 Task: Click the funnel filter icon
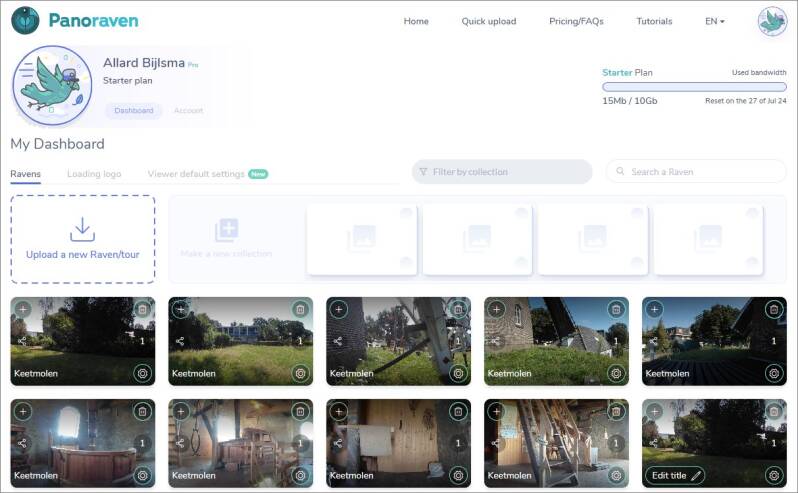423,172
